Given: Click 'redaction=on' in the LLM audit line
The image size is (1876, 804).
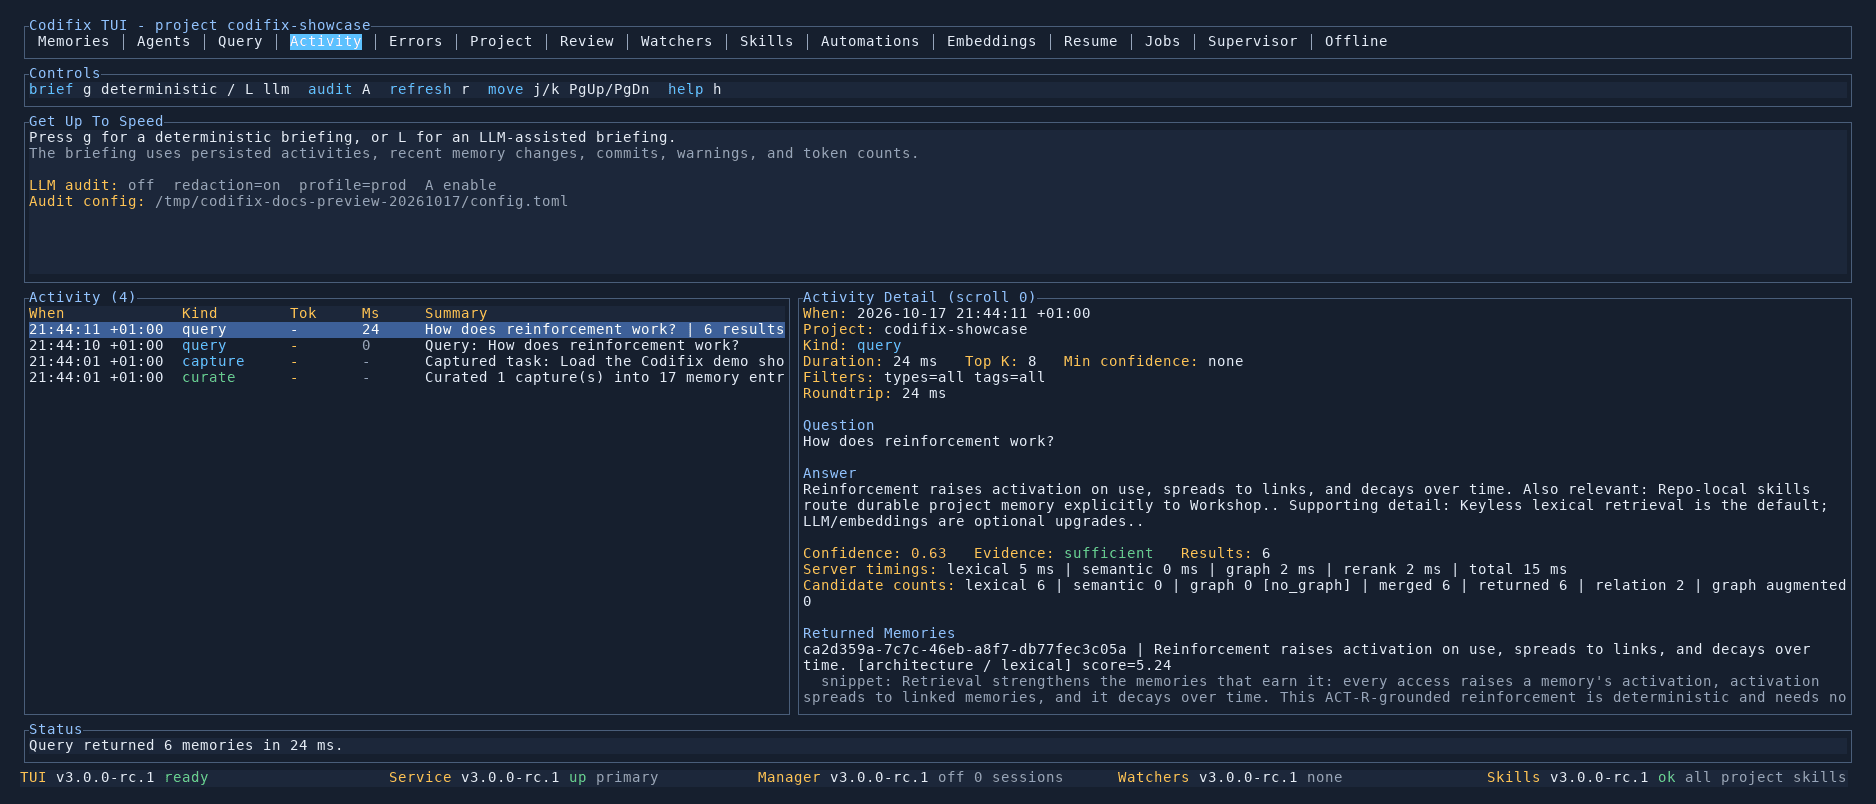Looking at the screenshot, I should click(227, 185).
